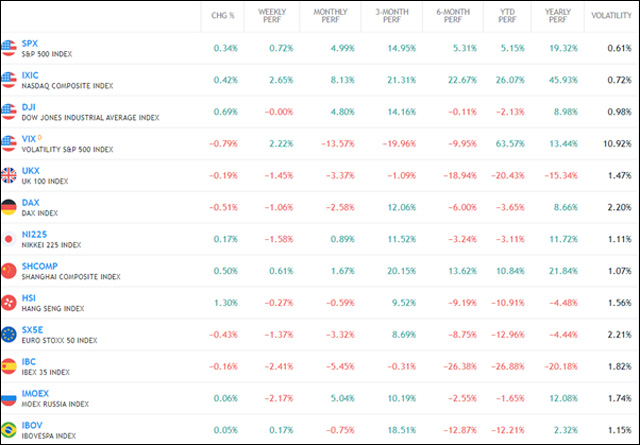Click the UK flag icon for UKX
This screenshot has height=445, width=640.
(x=9, y=176)
